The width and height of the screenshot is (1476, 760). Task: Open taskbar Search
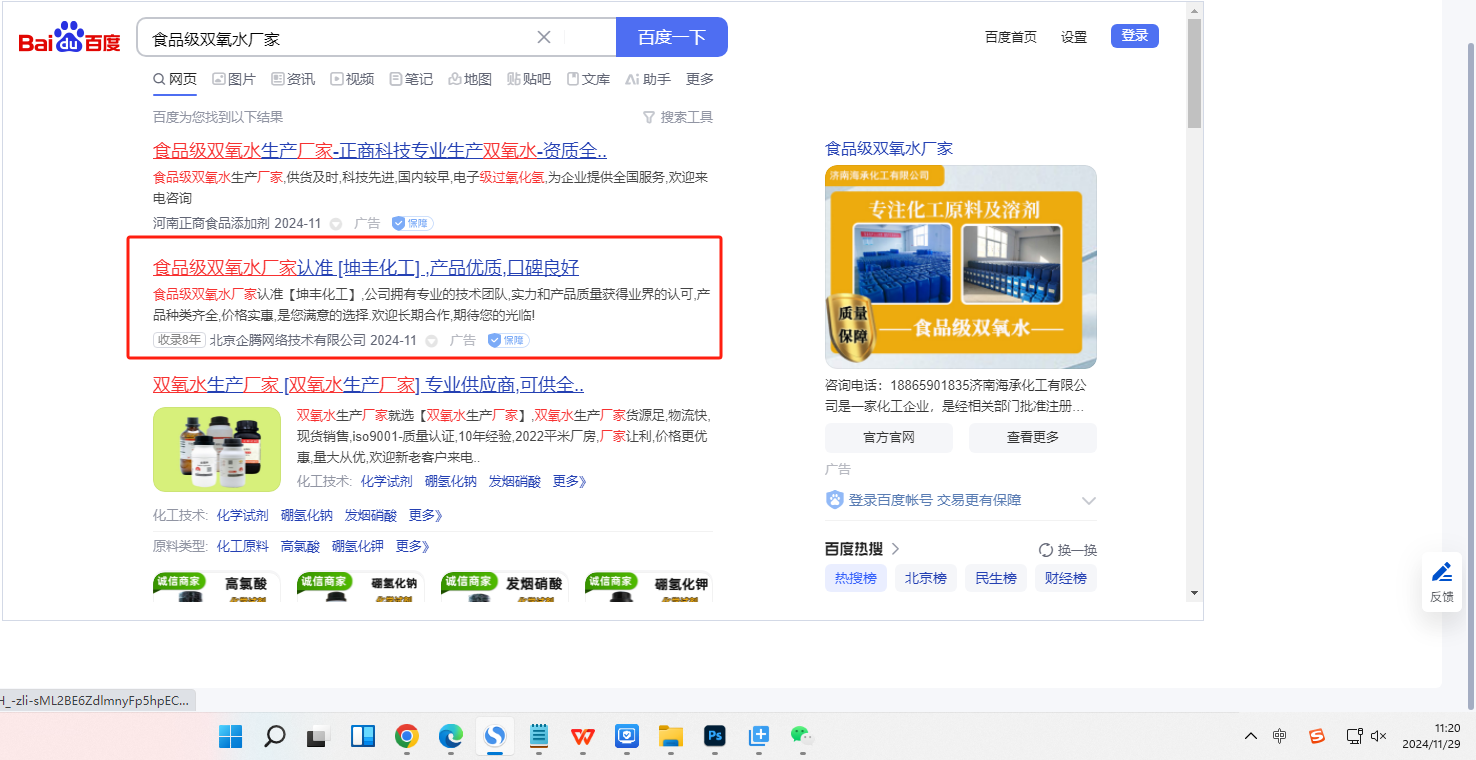coord(274,737)
